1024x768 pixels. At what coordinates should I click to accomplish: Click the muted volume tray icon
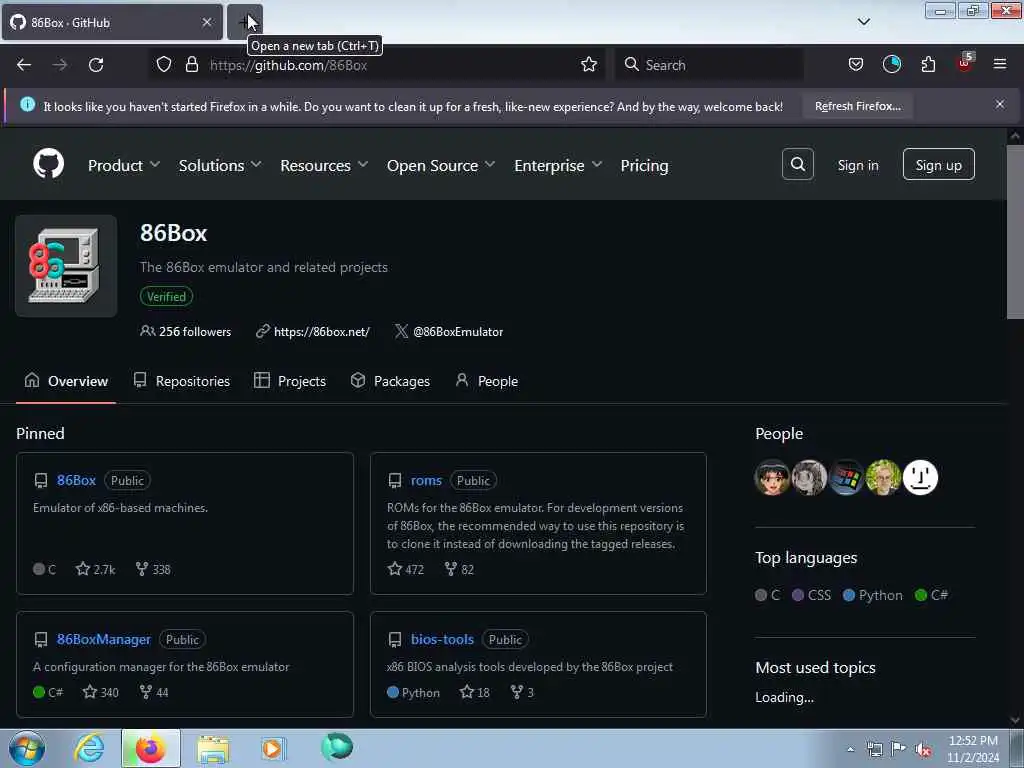point(923,750)
